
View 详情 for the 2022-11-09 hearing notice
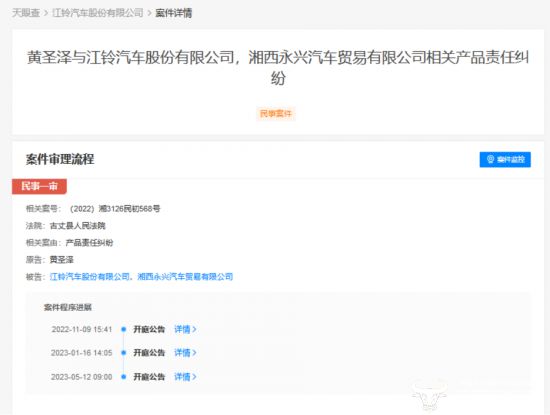pos(182,329)
